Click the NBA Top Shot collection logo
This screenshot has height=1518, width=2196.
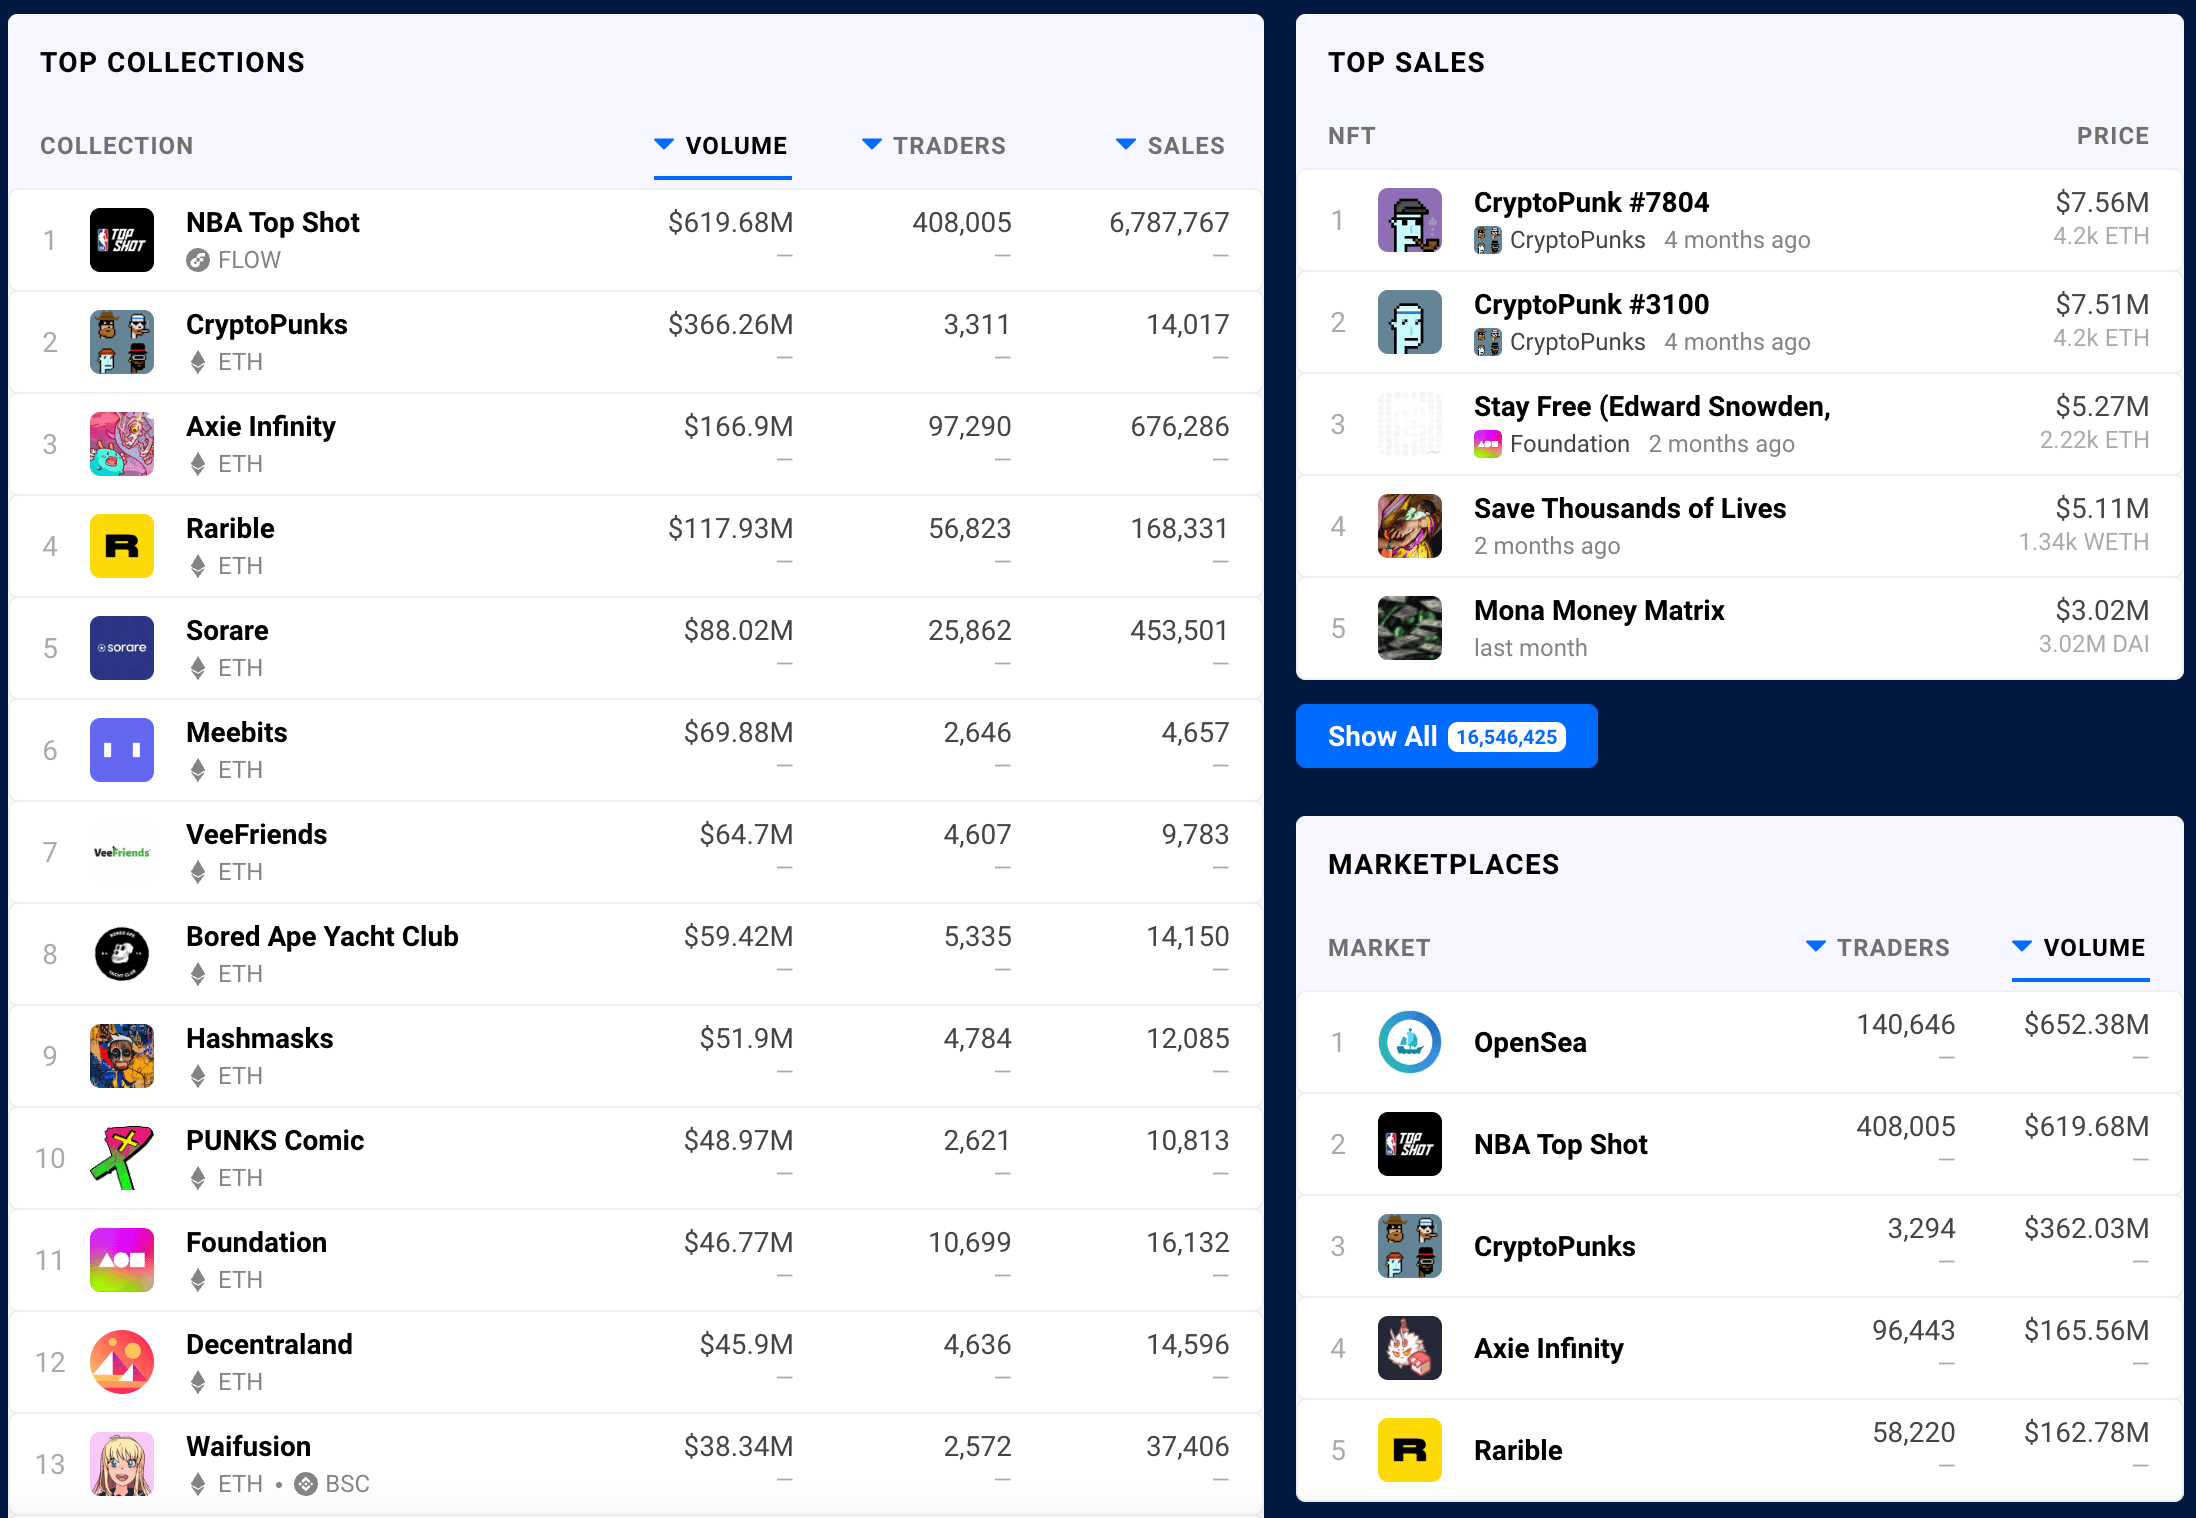pos(121,240)
